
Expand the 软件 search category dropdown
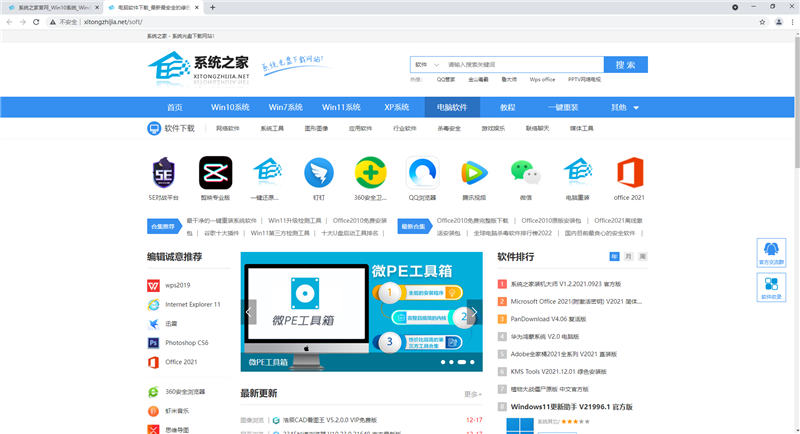tap(427, 65)
